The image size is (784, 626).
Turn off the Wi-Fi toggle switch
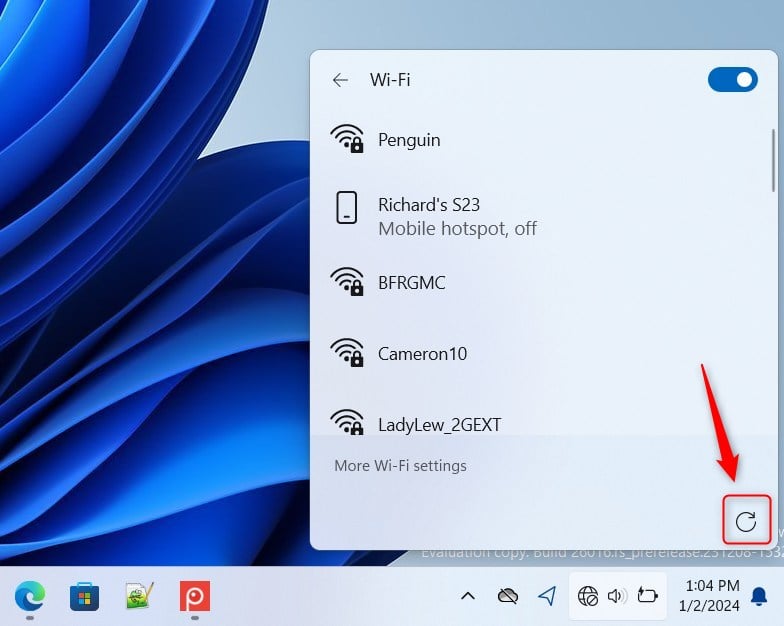[x=732, y=80]
